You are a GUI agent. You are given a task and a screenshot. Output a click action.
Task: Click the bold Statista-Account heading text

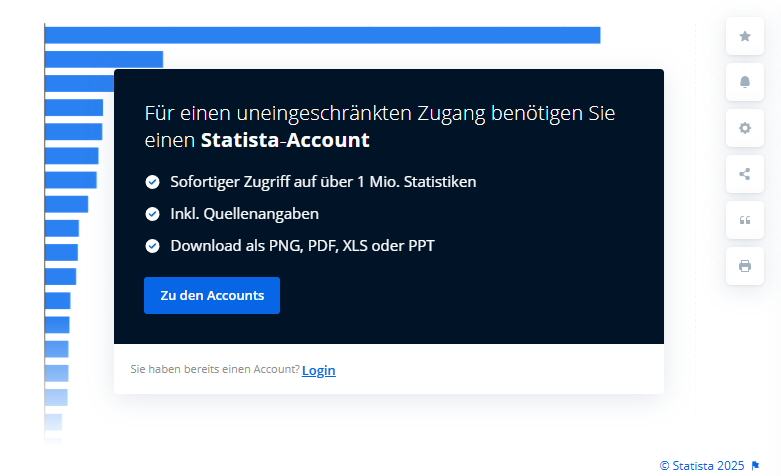point(285,140)
